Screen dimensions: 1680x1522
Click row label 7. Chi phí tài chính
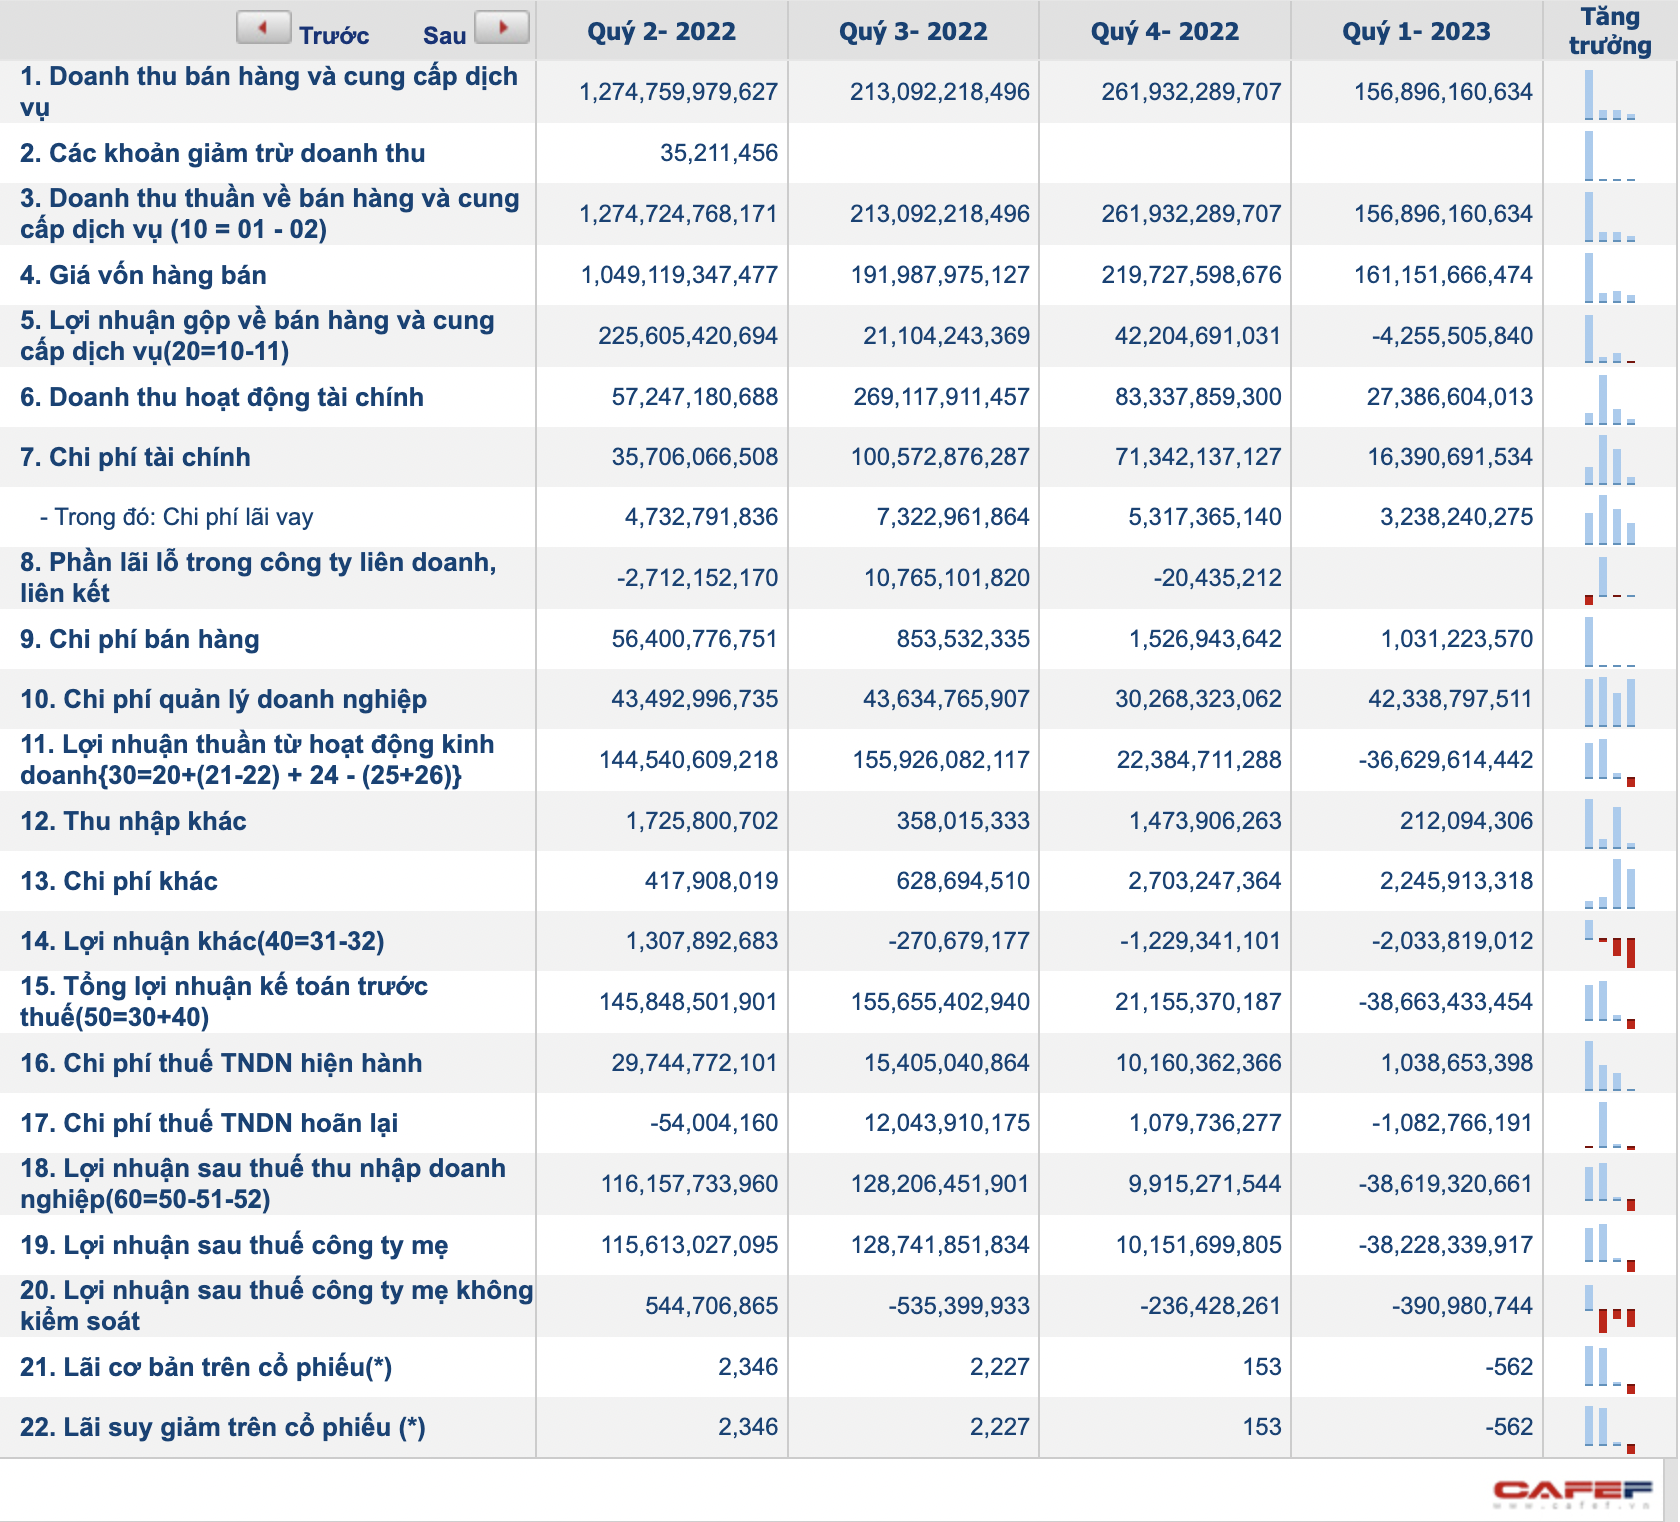click(135, 457)
